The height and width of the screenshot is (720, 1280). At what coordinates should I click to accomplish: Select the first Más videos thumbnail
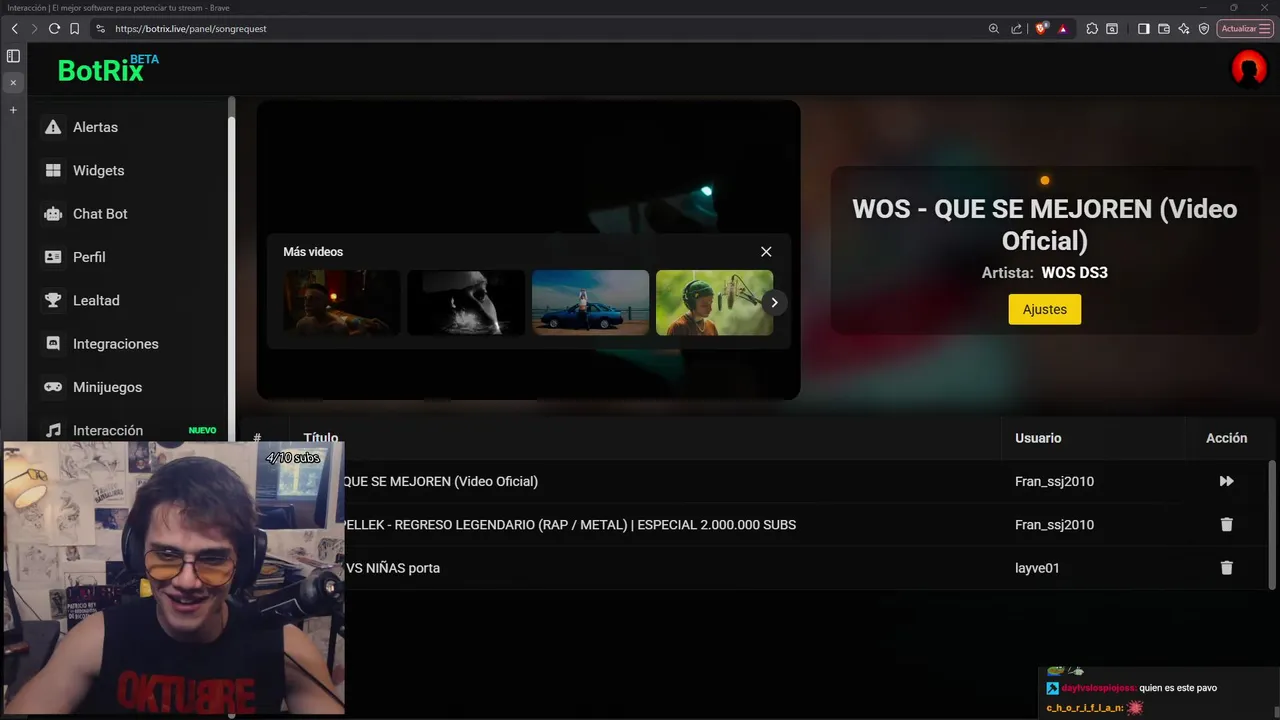(x=341, y=302)
